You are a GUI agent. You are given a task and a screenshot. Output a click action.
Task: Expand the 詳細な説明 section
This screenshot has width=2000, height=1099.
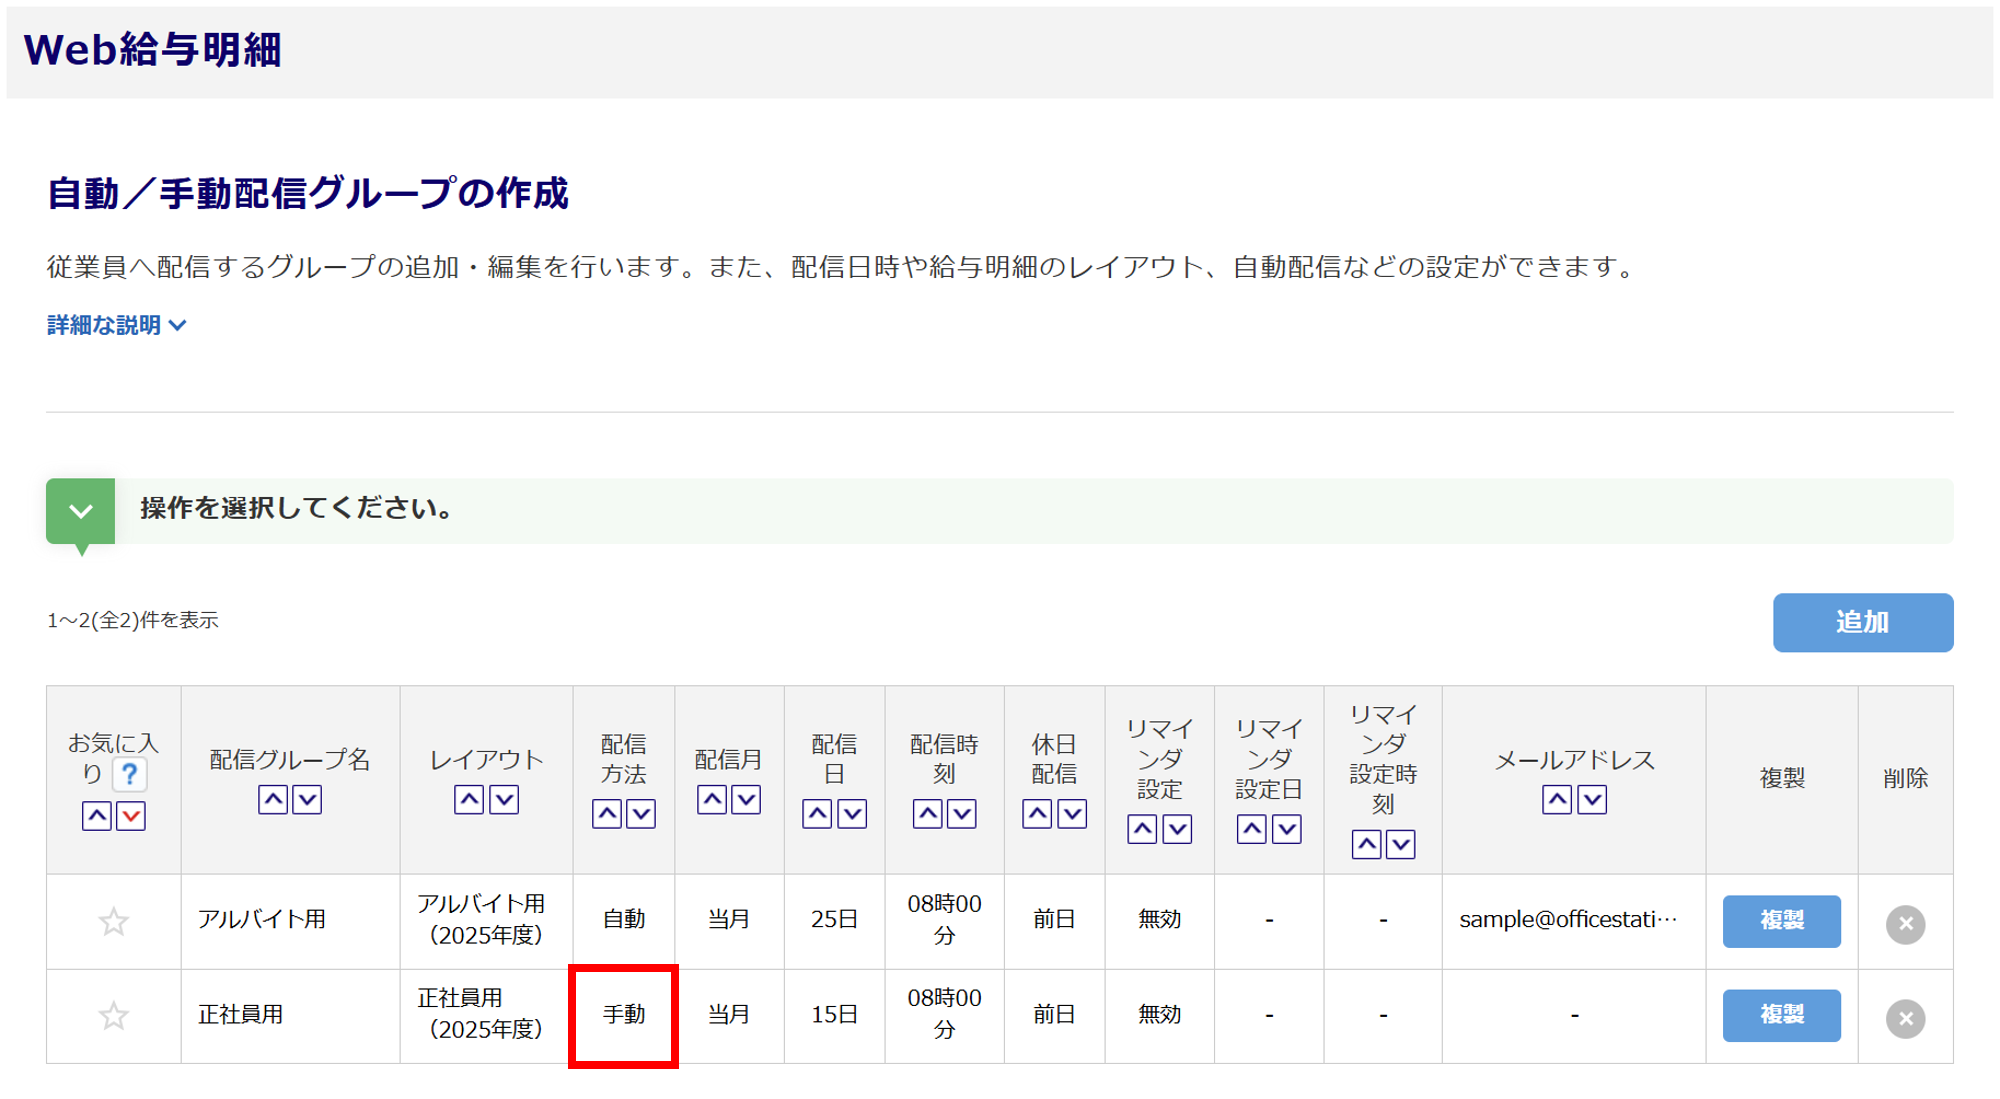pyautogui.click(x=116, y=325)
